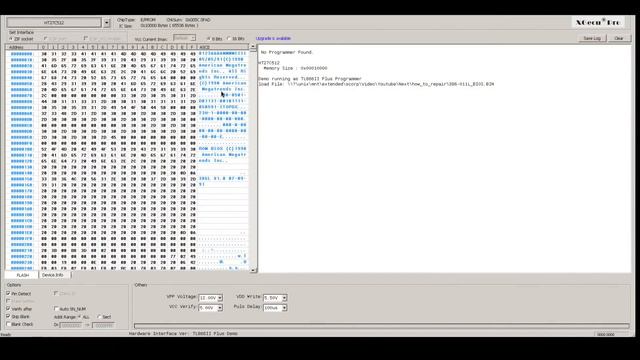
Task: Expand the chip list dropdown arrow
Action: coord(107,23)
